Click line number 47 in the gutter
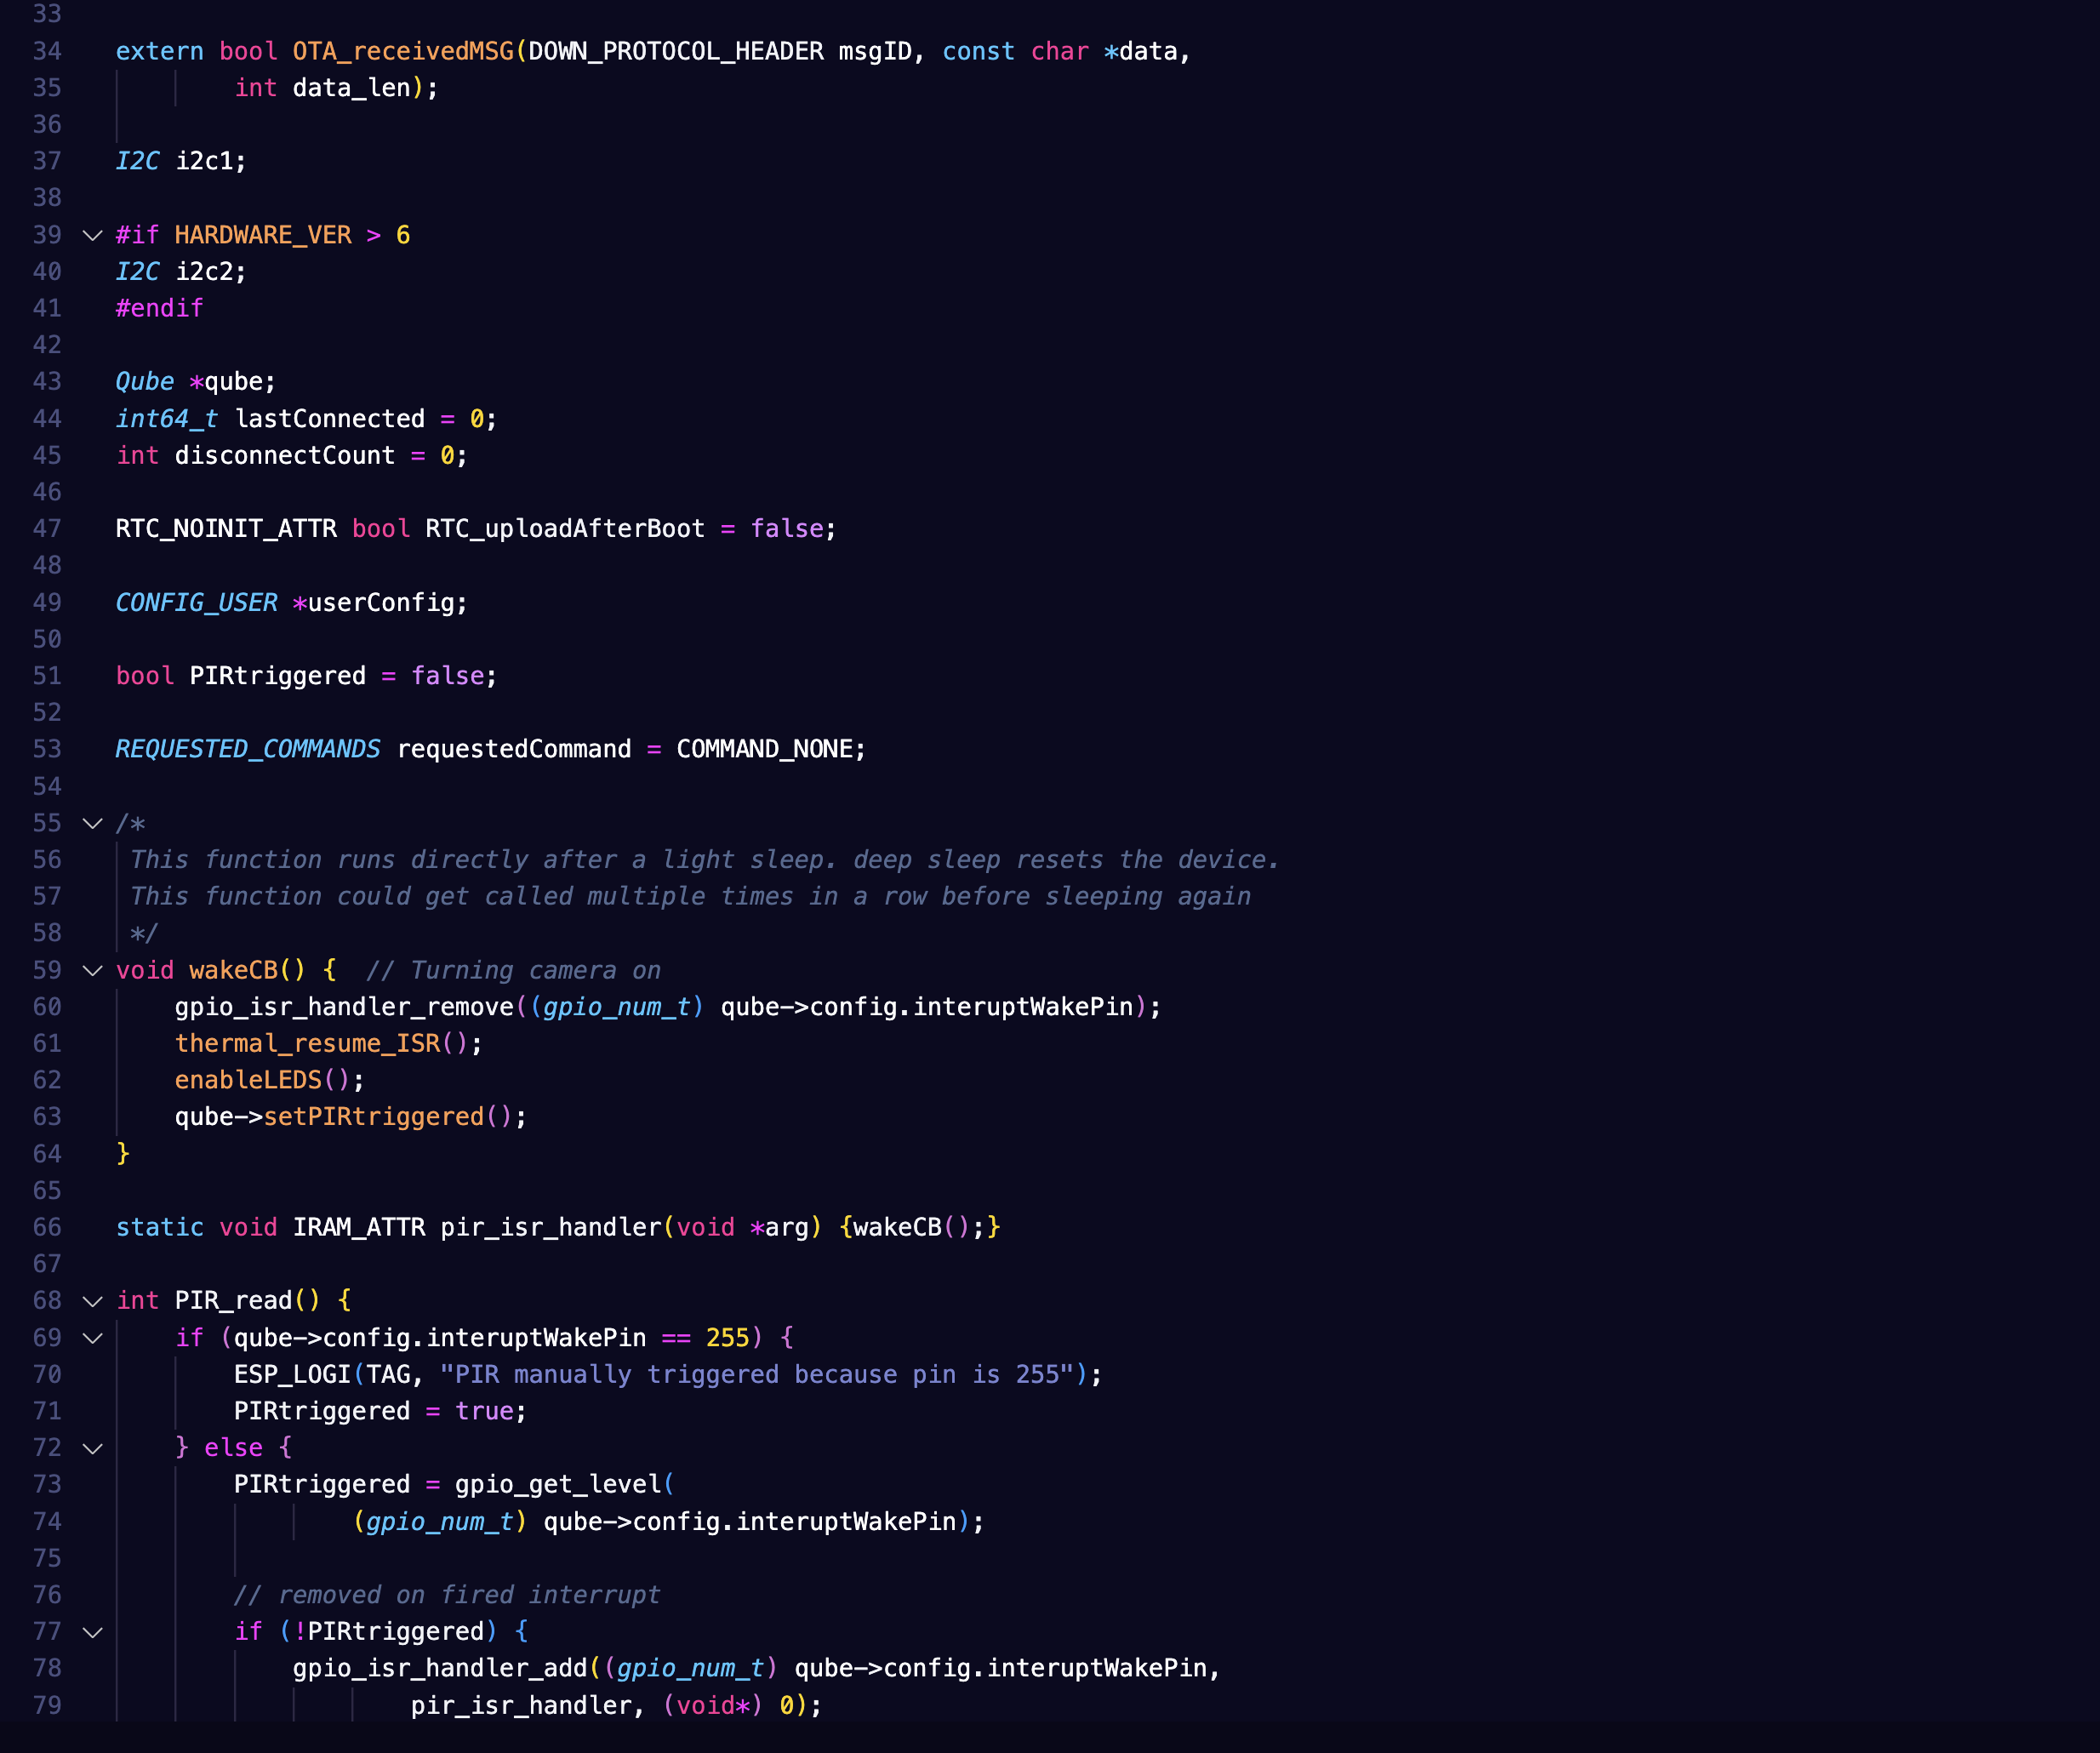 (x=47, y=529)
